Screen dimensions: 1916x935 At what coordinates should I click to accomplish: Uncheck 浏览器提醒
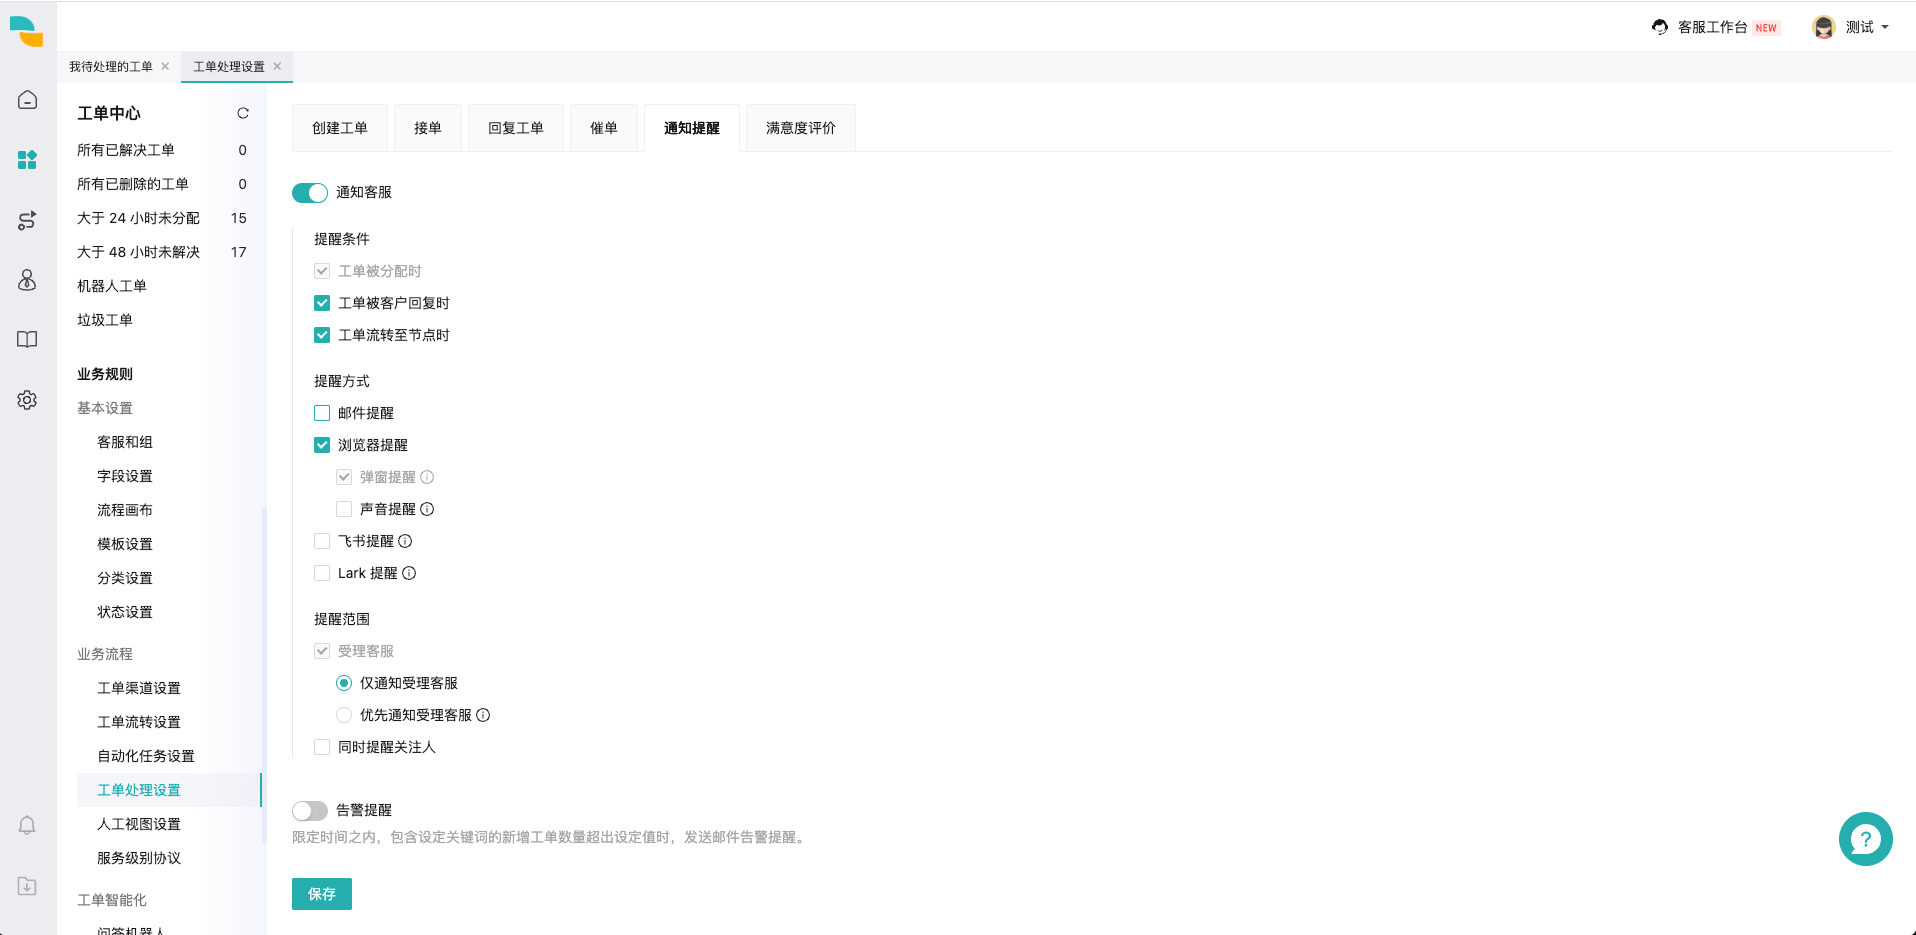322,445
